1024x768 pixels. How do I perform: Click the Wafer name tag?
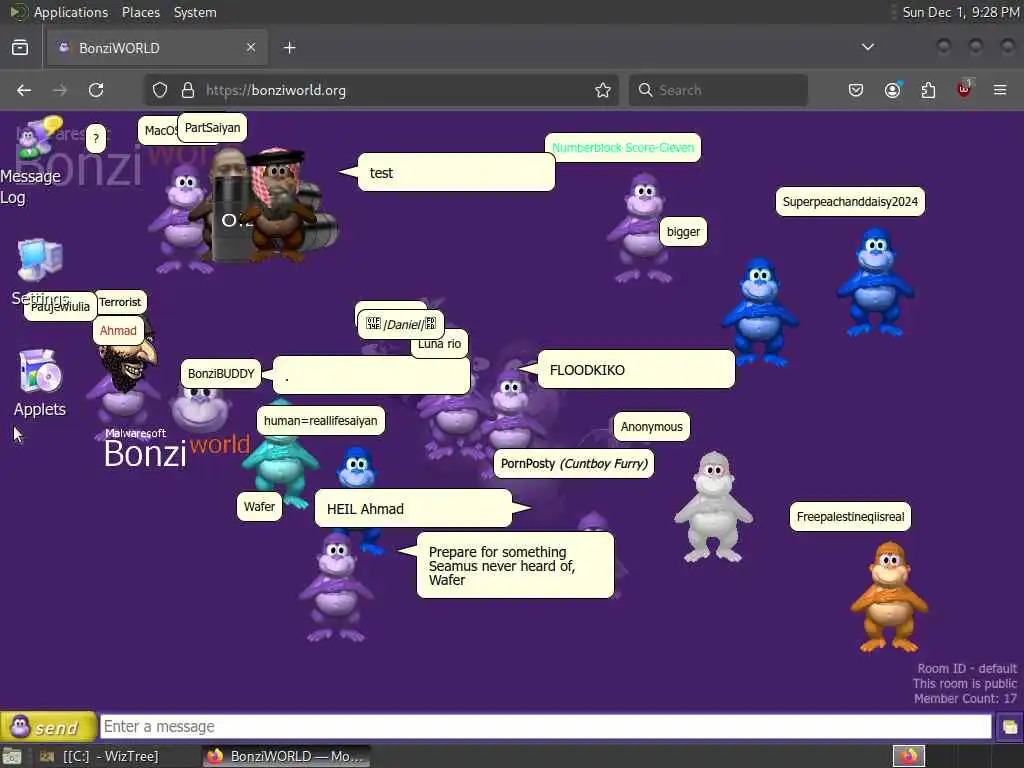pyautogui.click(x=259, y=506)
